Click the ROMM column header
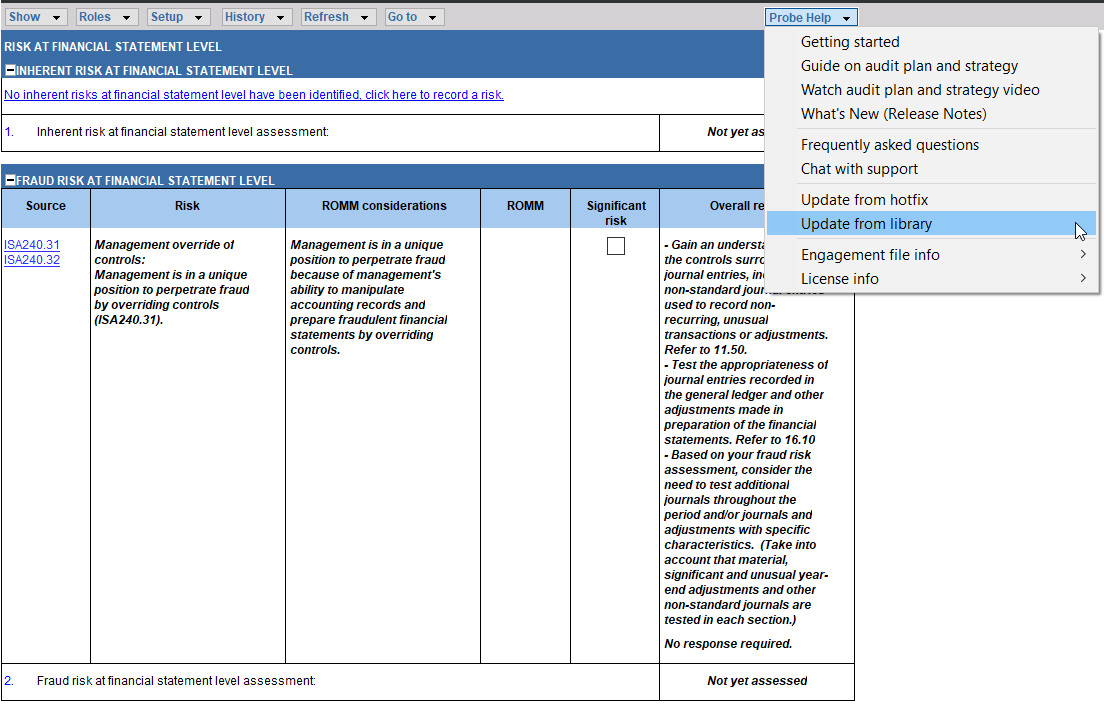The height and width of the screenshot is (710, 1104). [x=525, y=208]
